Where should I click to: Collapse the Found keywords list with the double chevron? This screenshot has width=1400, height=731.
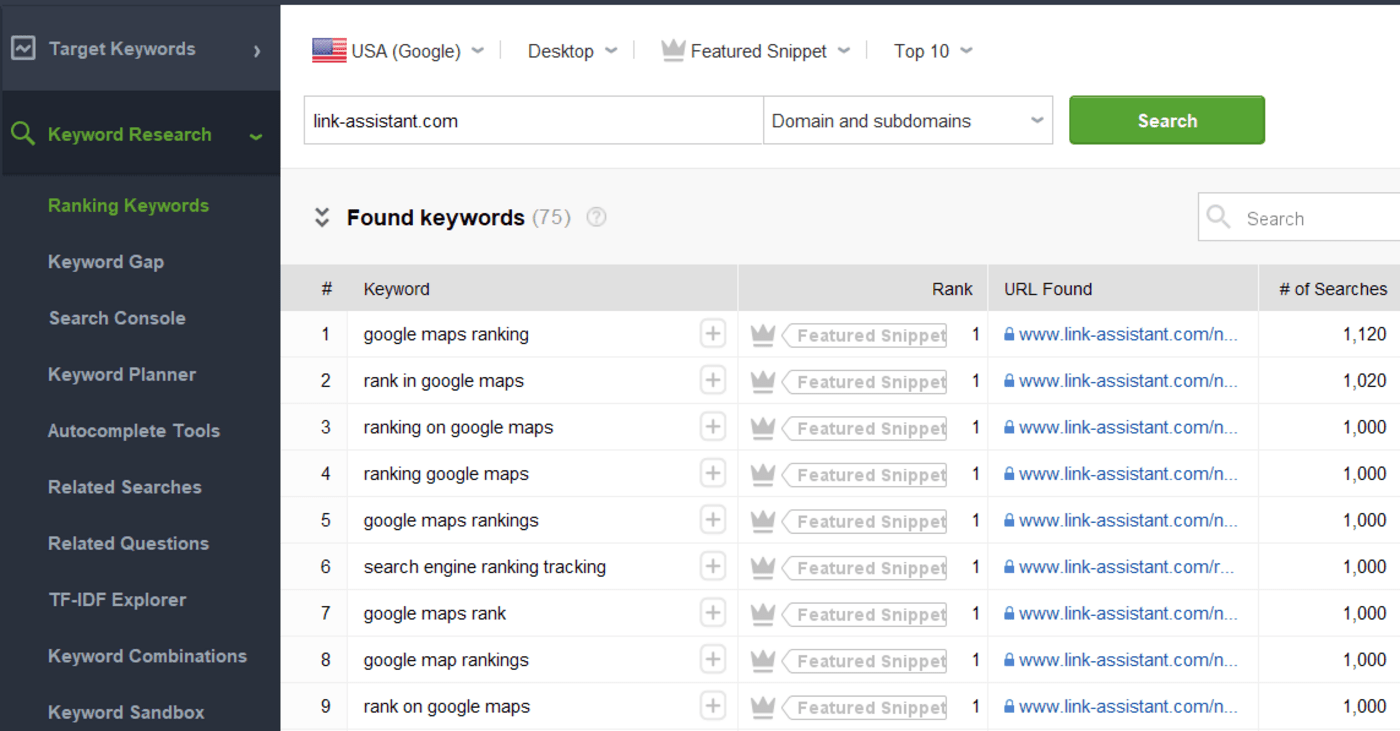[x=322, y=216]
